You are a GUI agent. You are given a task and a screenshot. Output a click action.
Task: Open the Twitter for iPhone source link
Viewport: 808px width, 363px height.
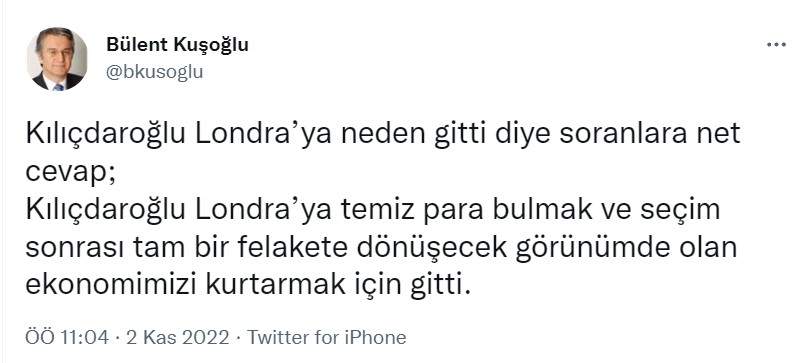tap(327, 338)
